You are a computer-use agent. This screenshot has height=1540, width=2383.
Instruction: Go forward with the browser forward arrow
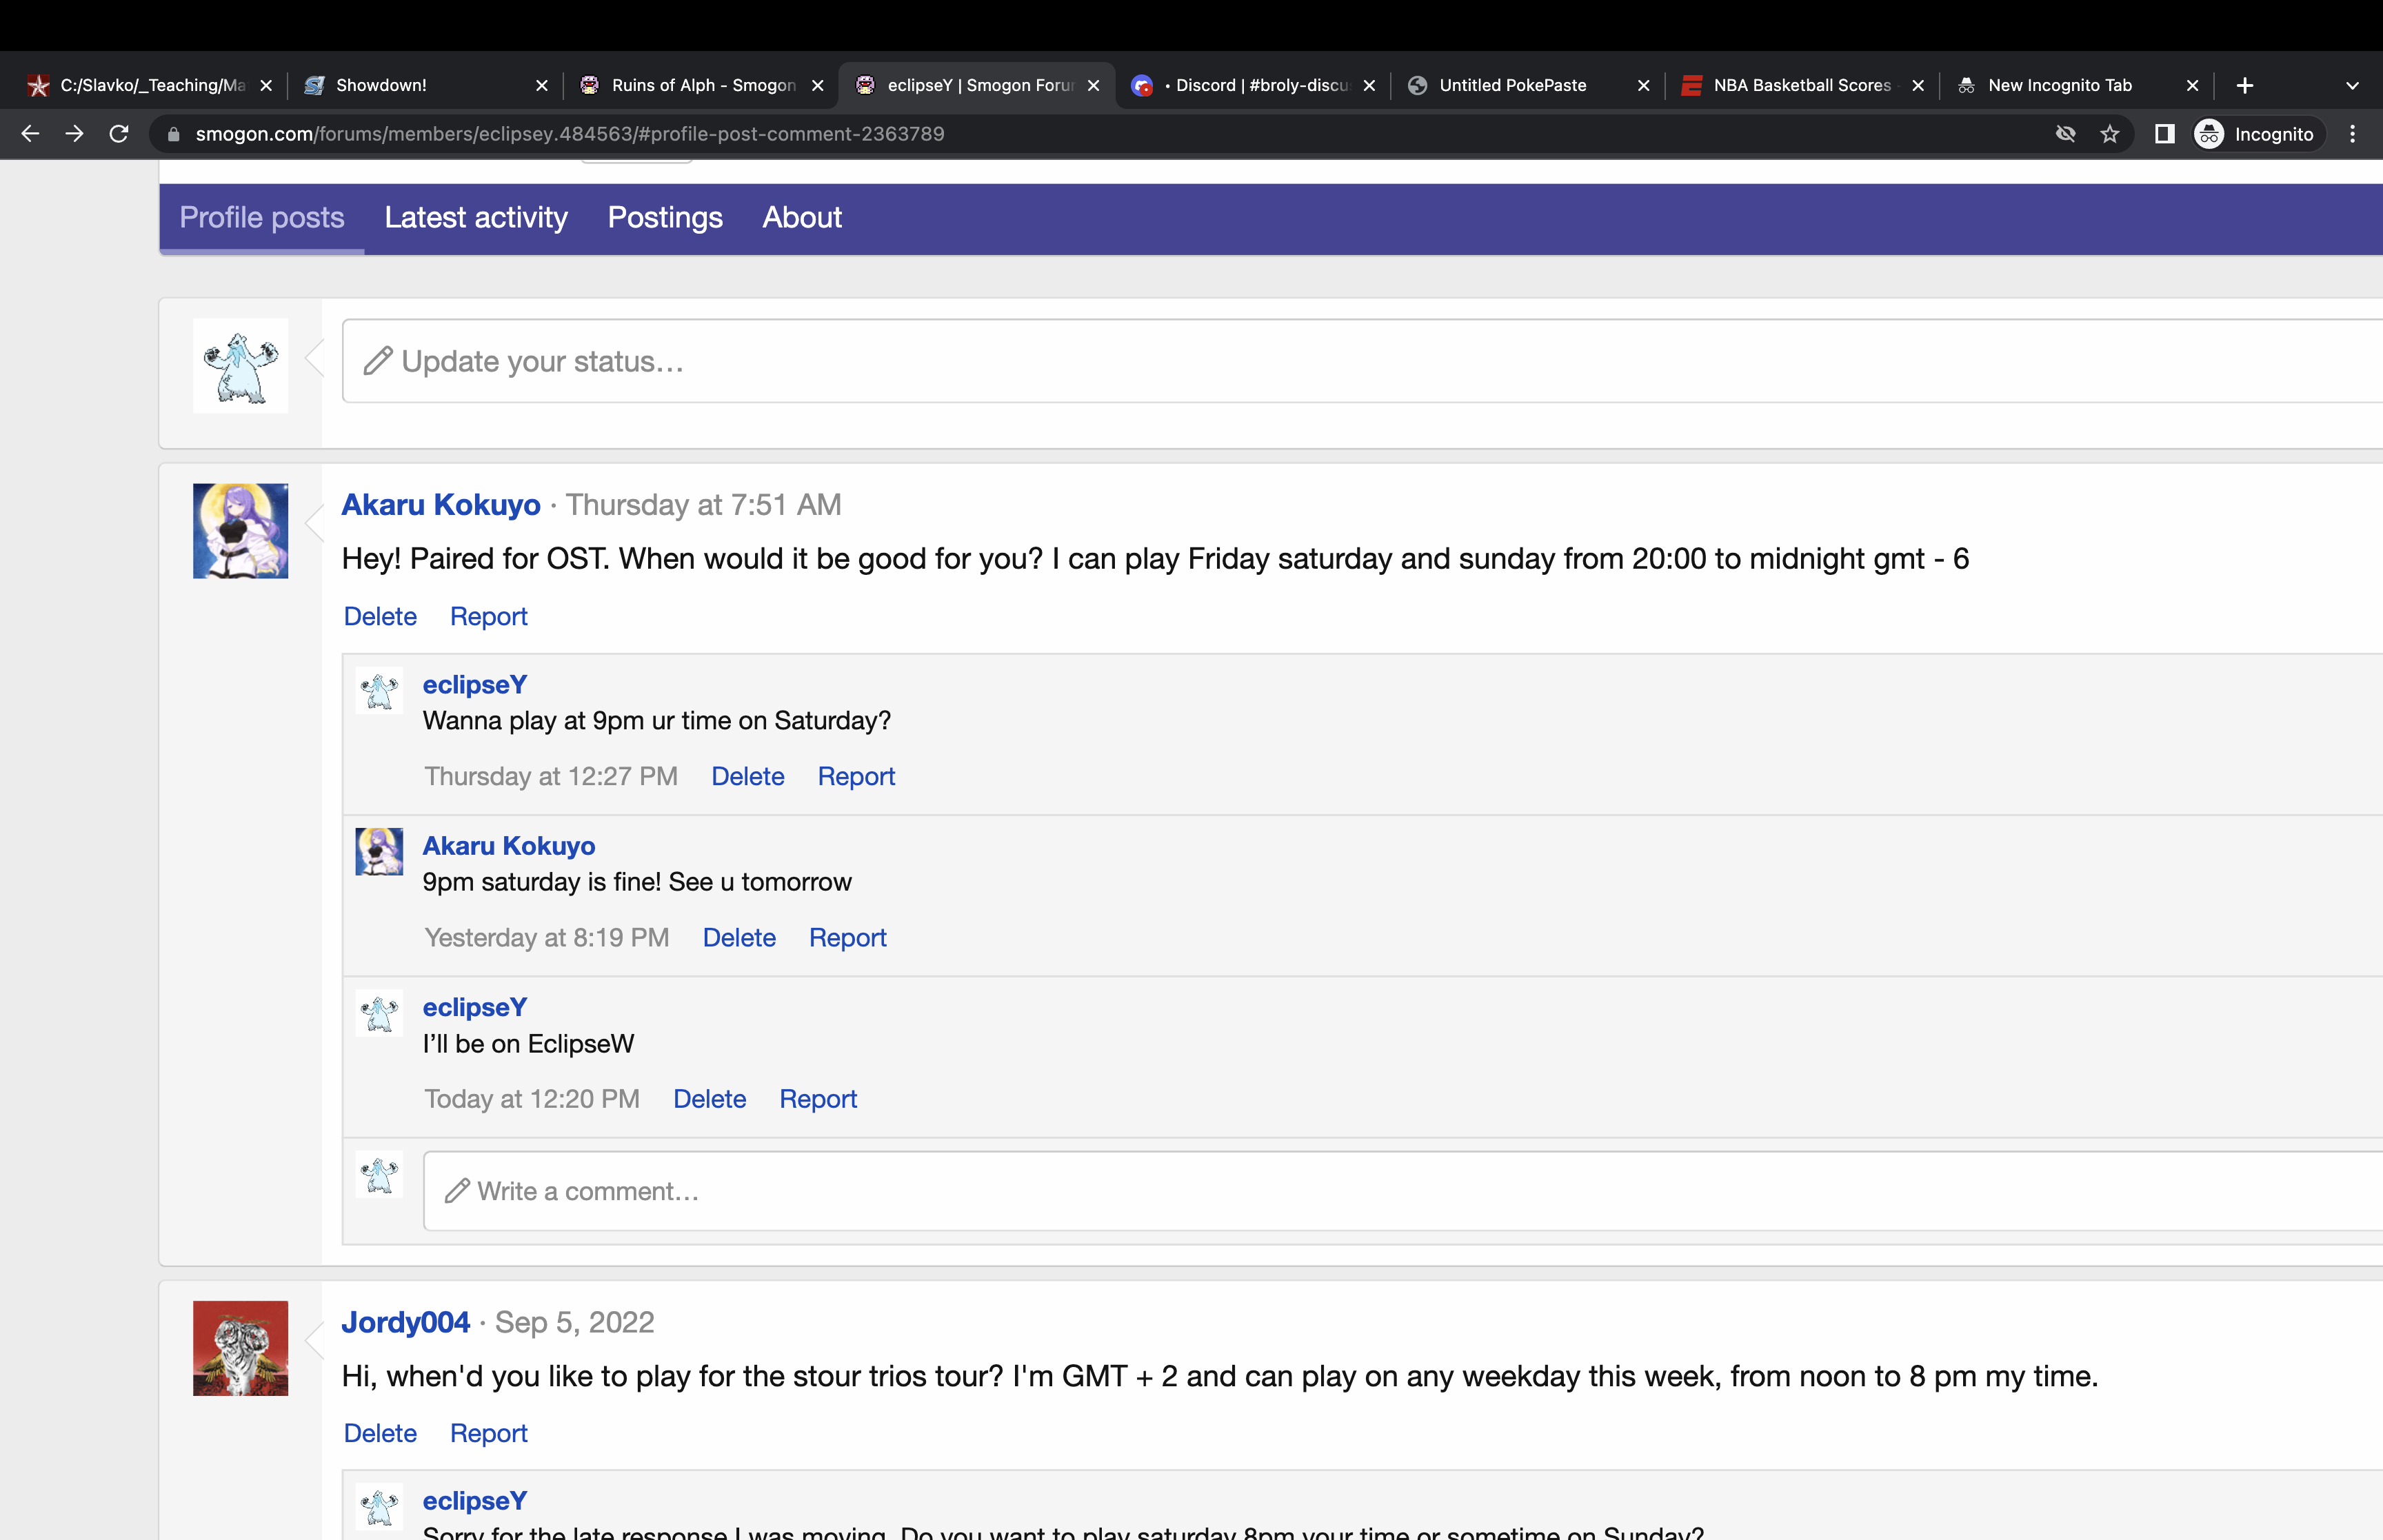[74, 134]
